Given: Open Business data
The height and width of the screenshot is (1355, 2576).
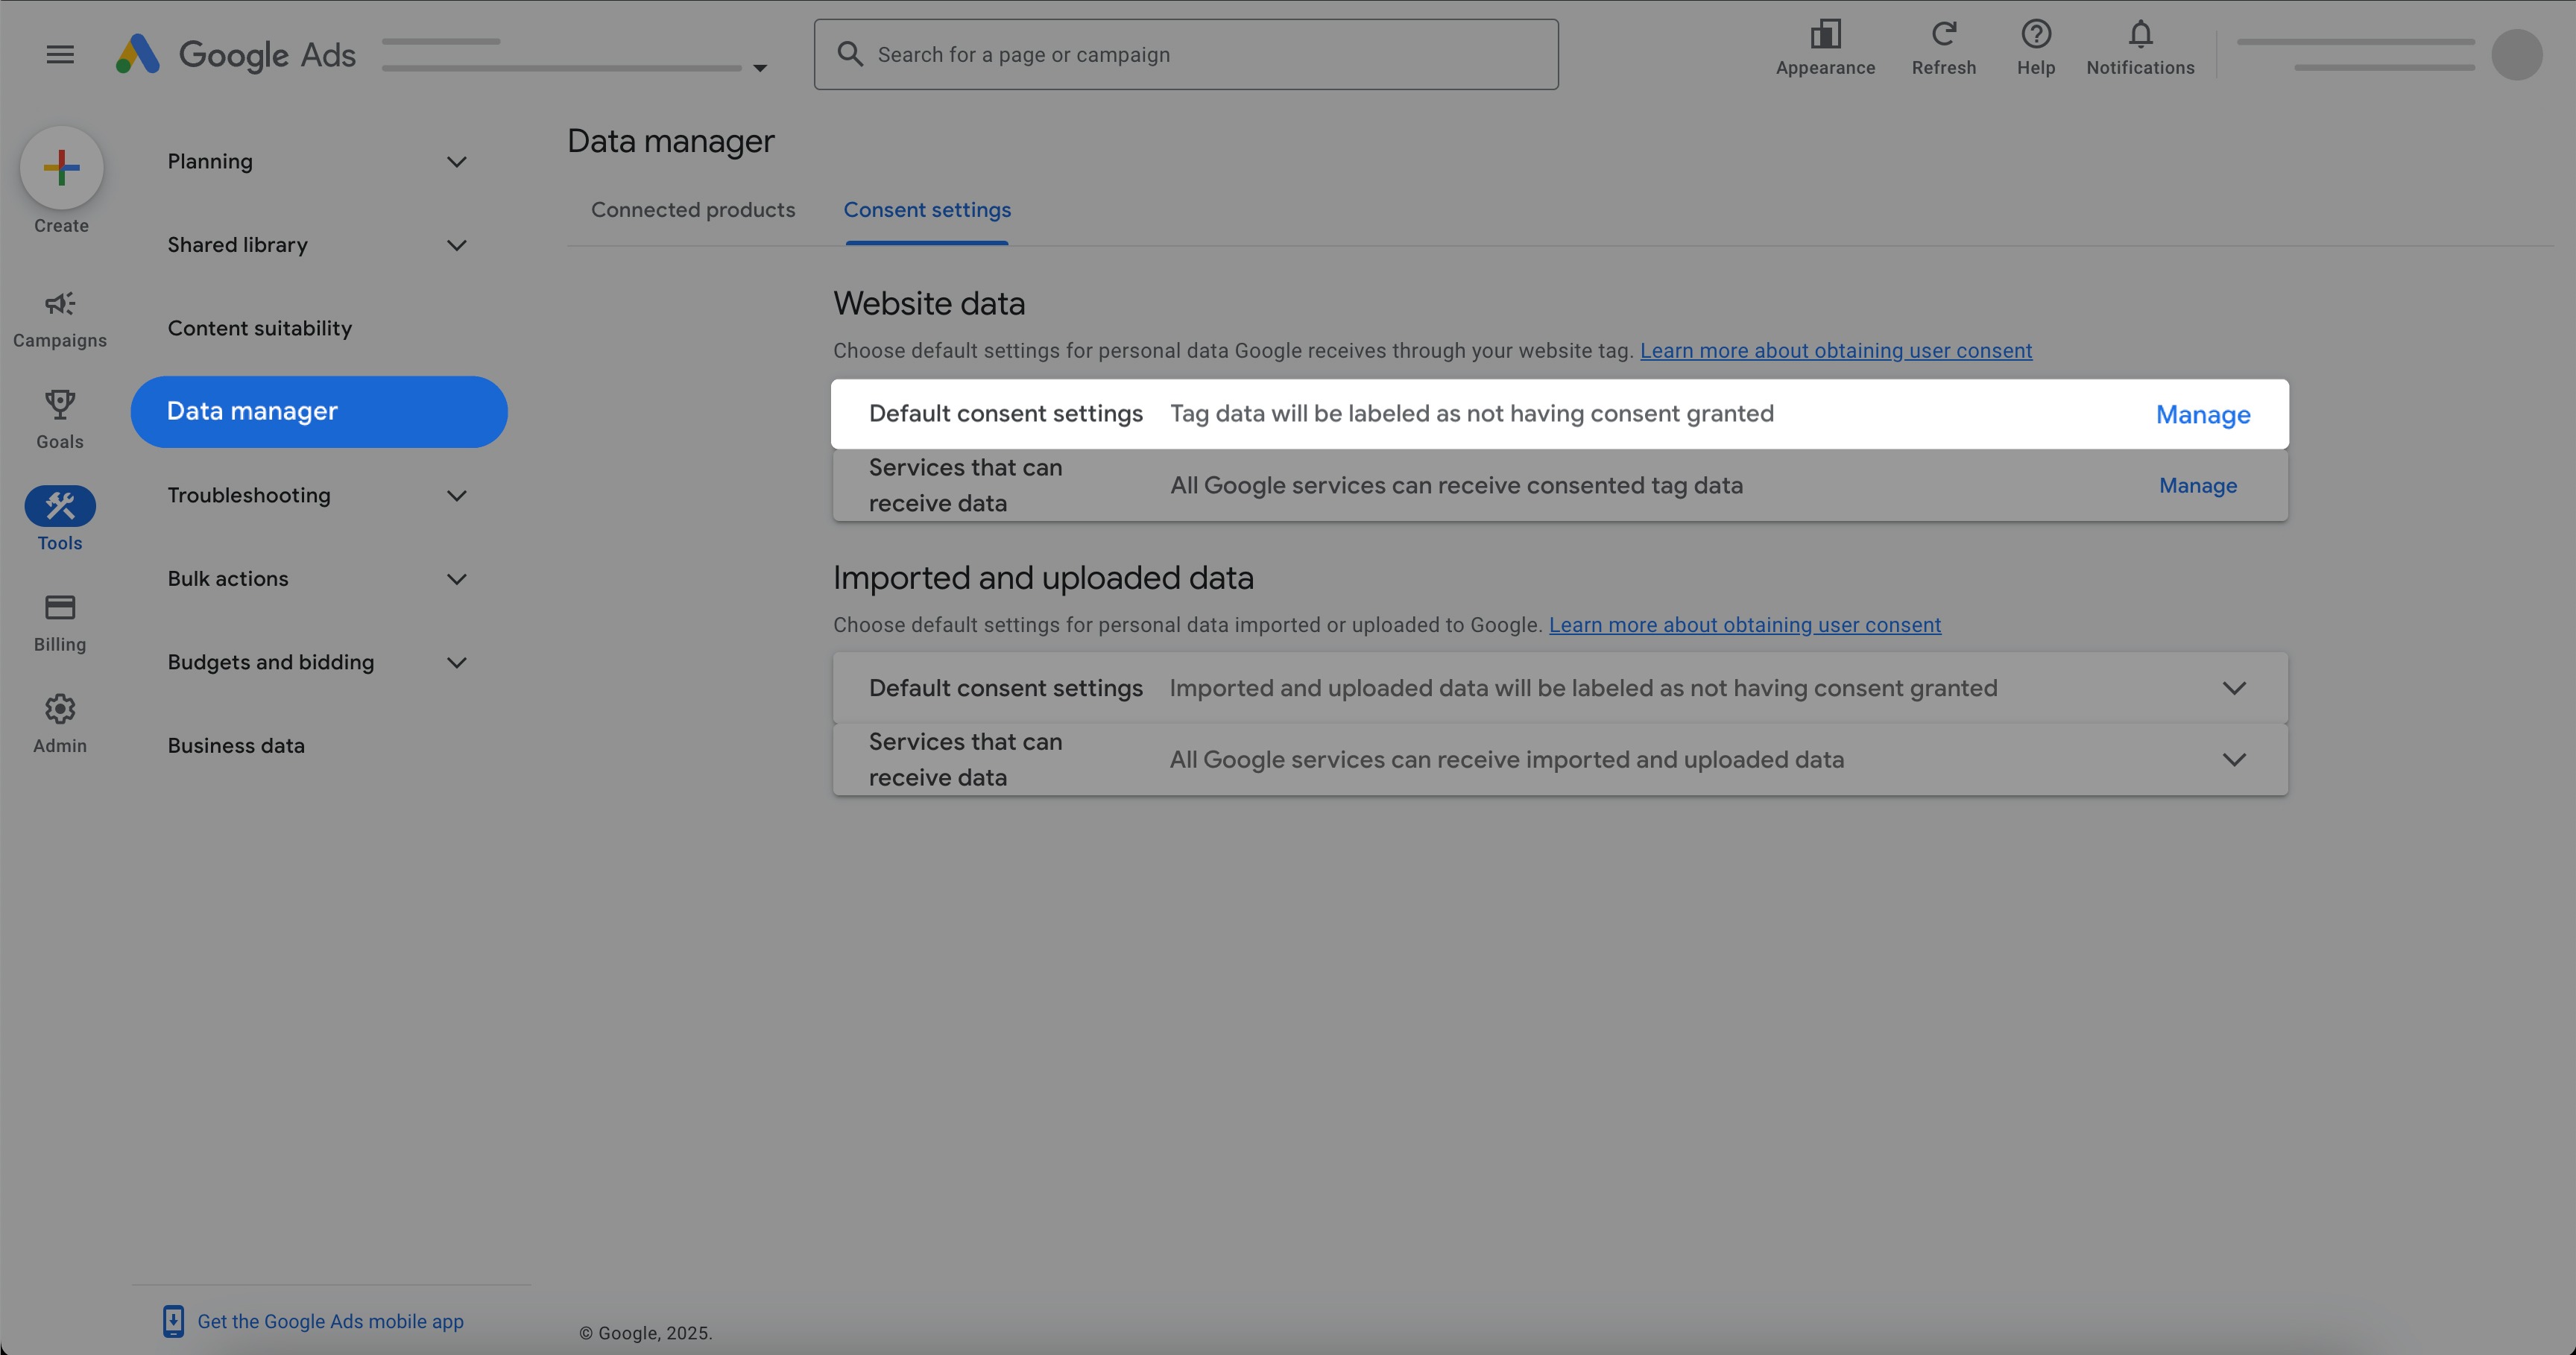Looking at the screenshot, I should click(x=236, y=745).
